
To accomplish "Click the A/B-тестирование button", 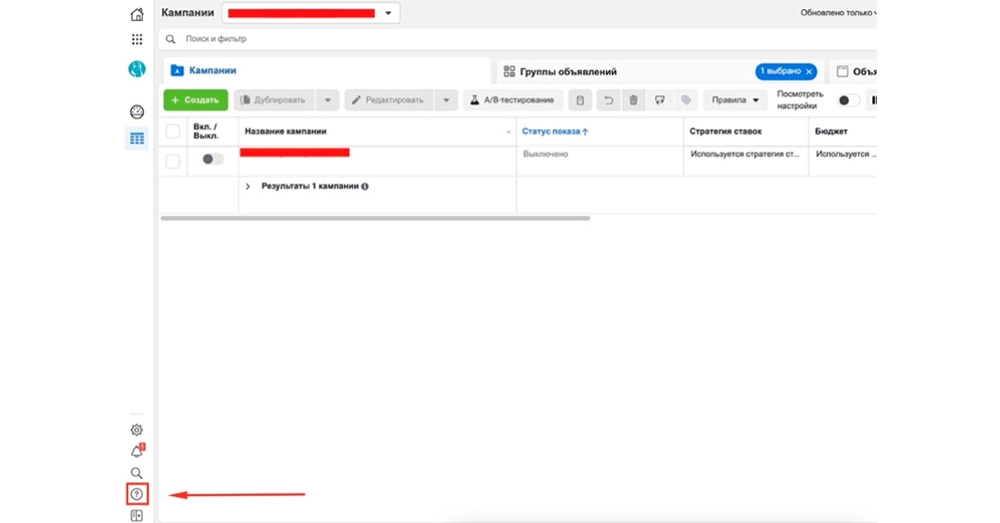I will 513,100.
